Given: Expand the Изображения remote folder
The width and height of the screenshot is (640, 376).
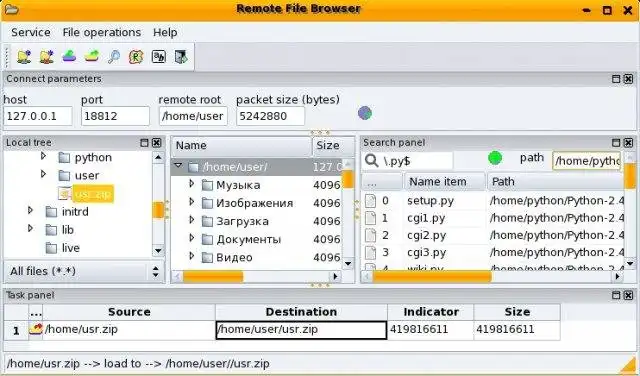Looking at the screenshot, I should coord(191,202).
